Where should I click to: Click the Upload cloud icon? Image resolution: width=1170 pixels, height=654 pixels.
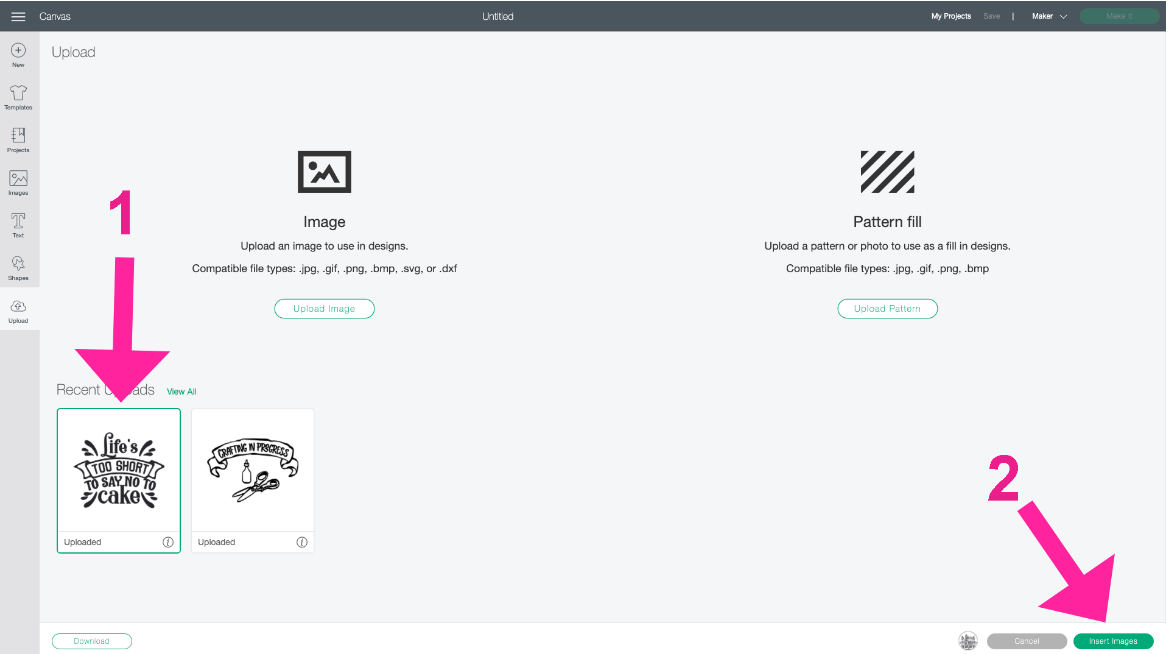(x=18, y=306)
